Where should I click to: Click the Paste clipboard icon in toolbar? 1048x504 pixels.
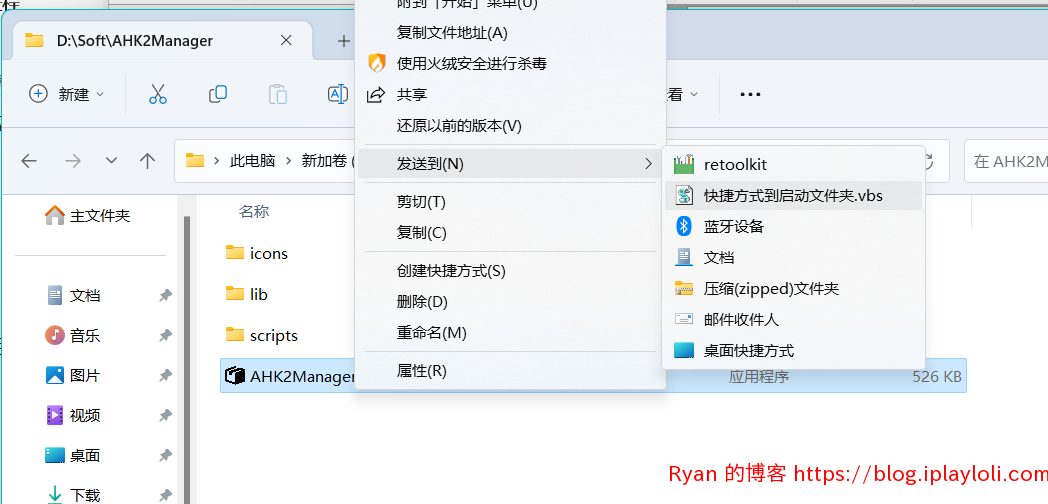click(x=278, y=94)
